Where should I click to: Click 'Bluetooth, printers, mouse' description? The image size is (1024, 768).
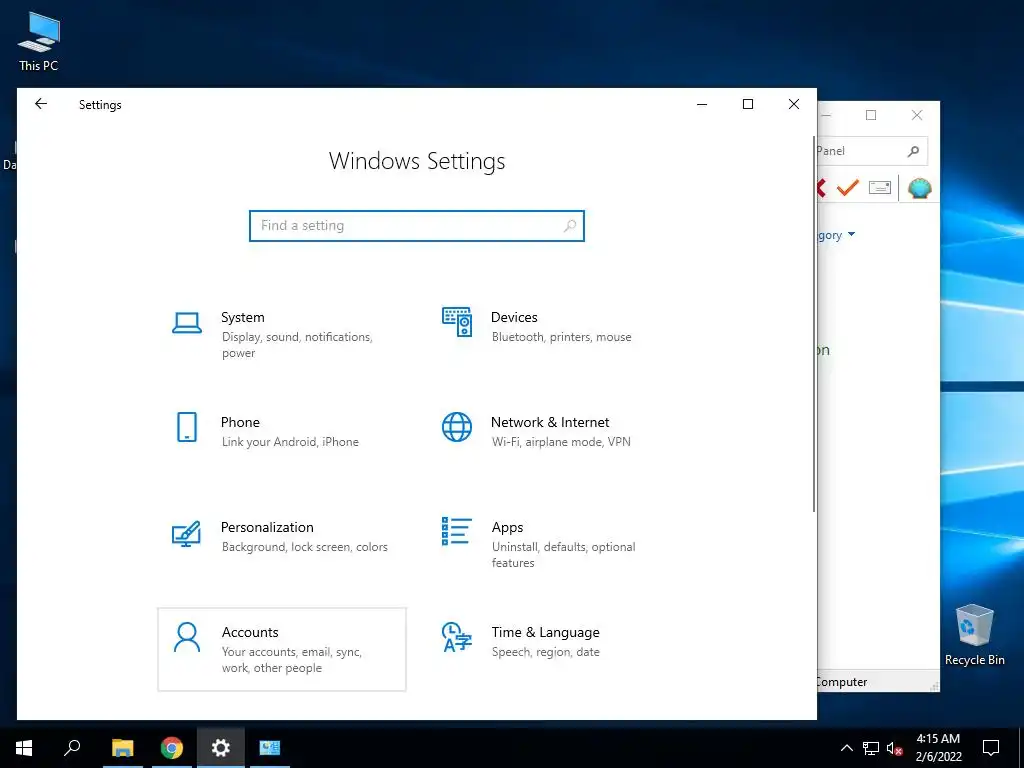point(562,337)
